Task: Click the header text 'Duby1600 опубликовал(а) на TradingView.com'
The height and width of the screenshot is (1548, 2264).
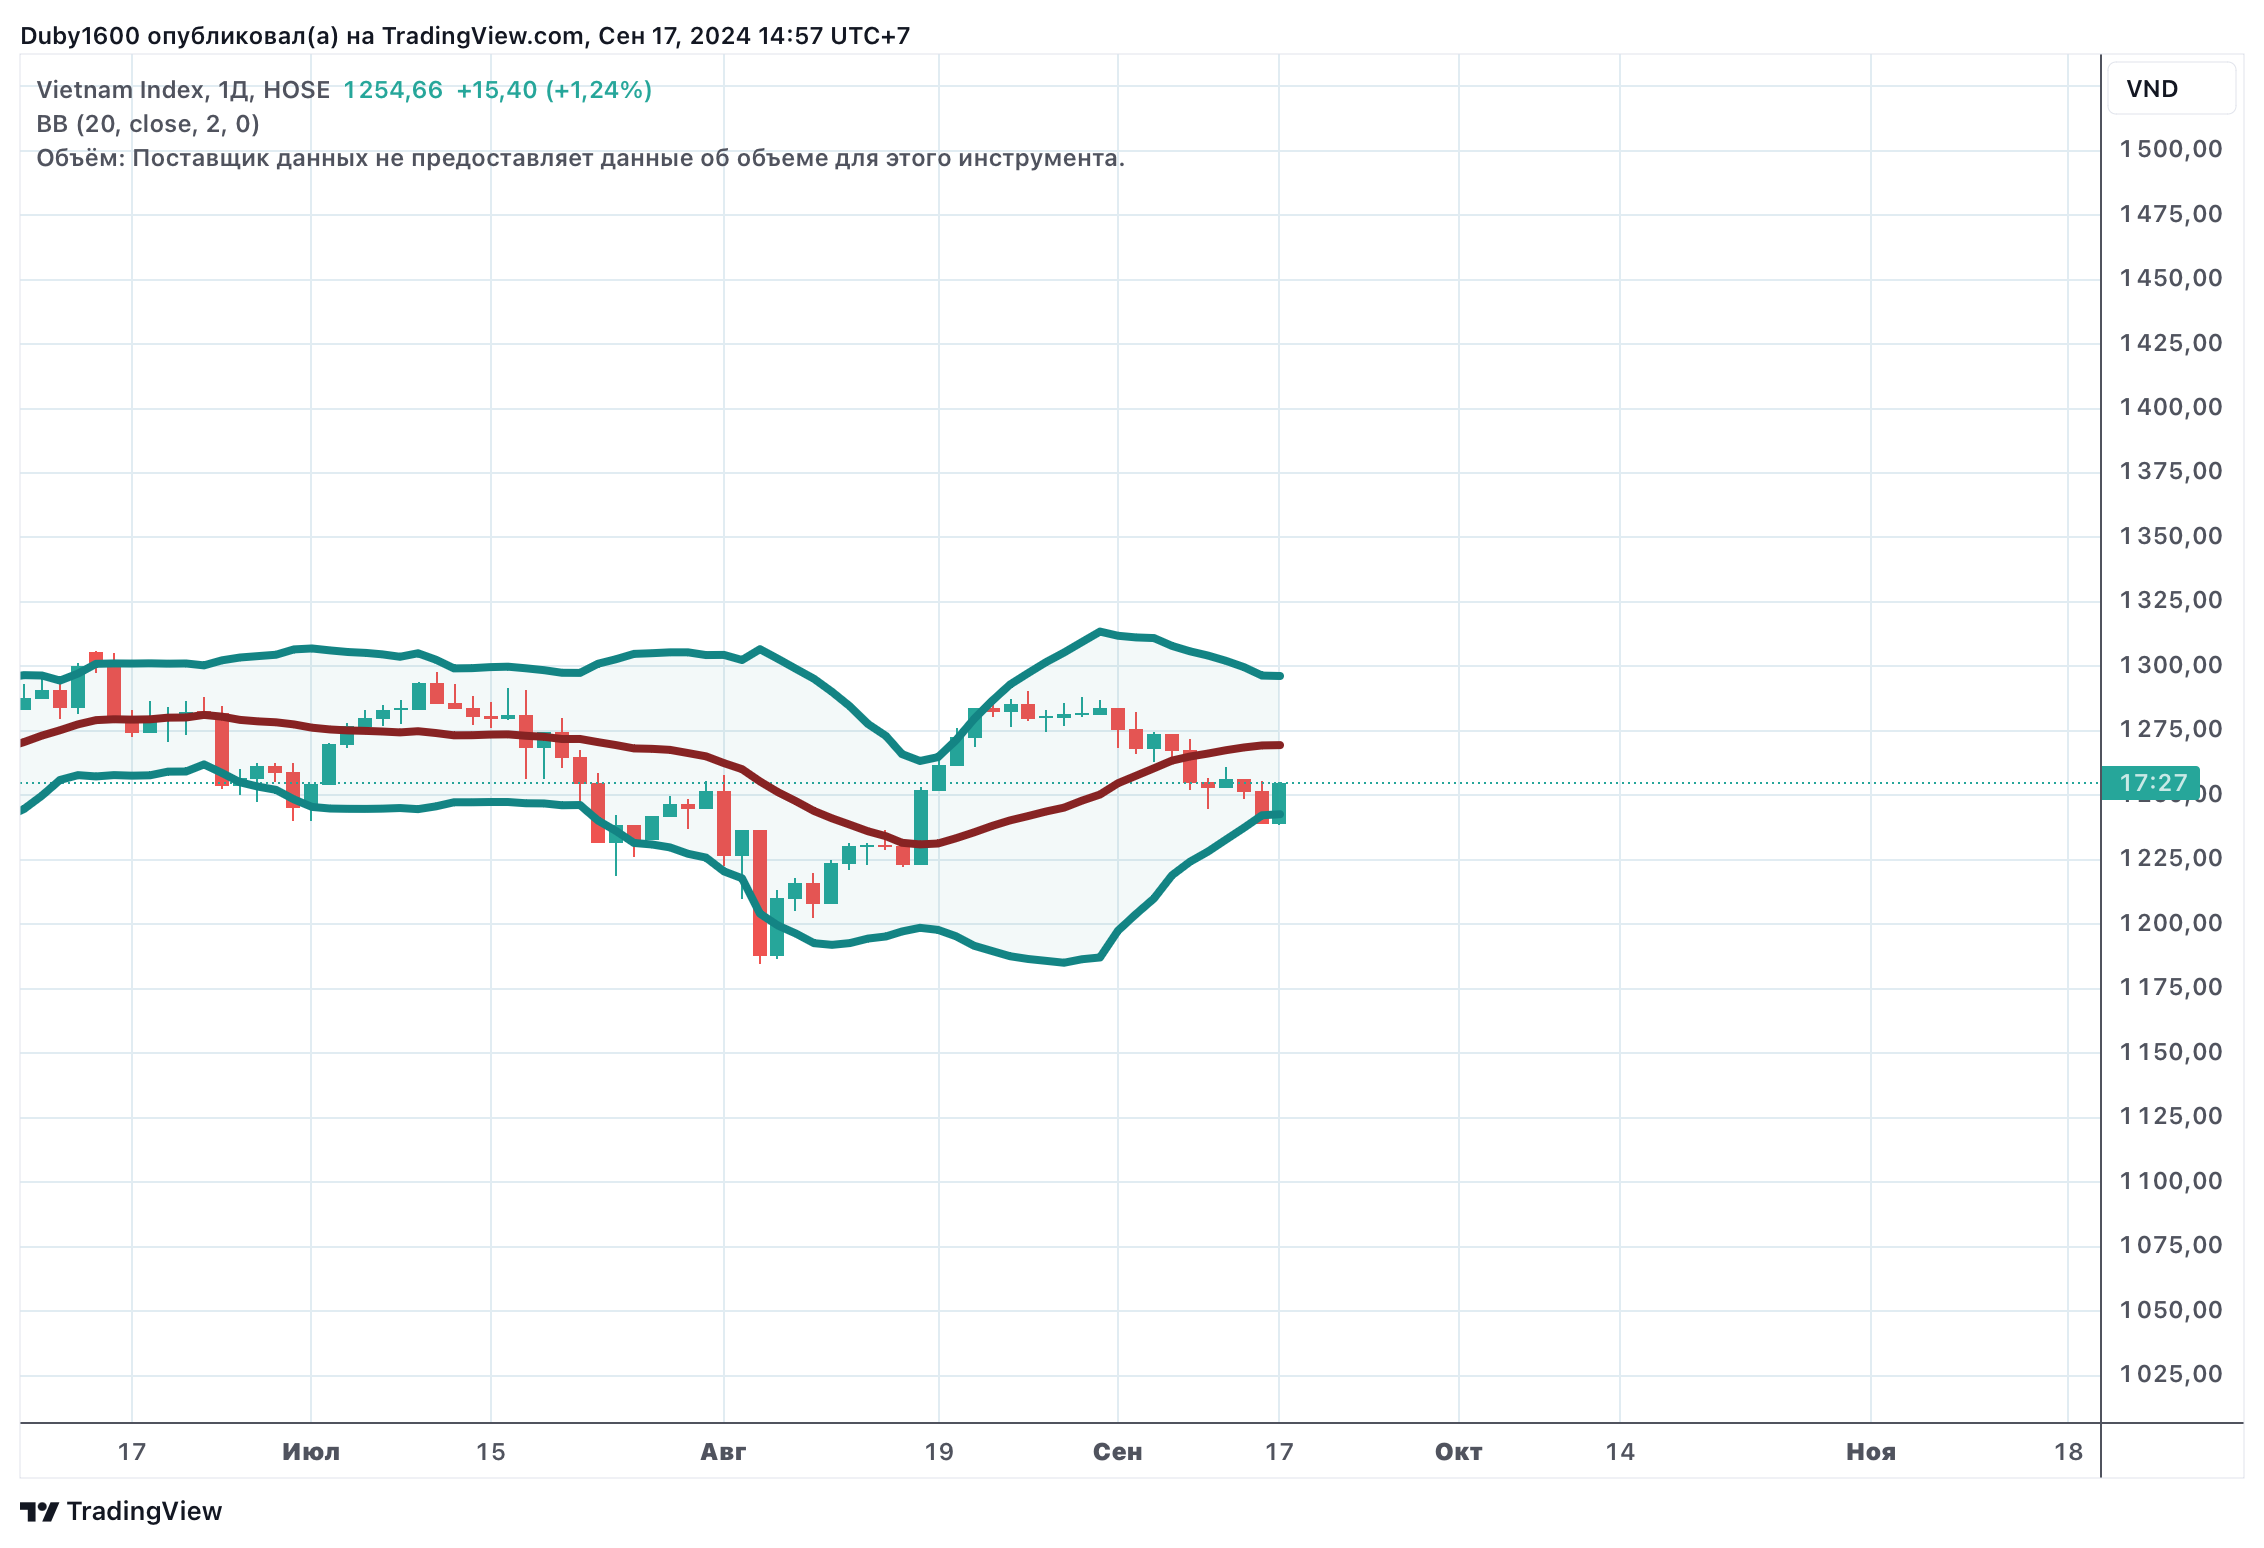Action: click(302, 36)
